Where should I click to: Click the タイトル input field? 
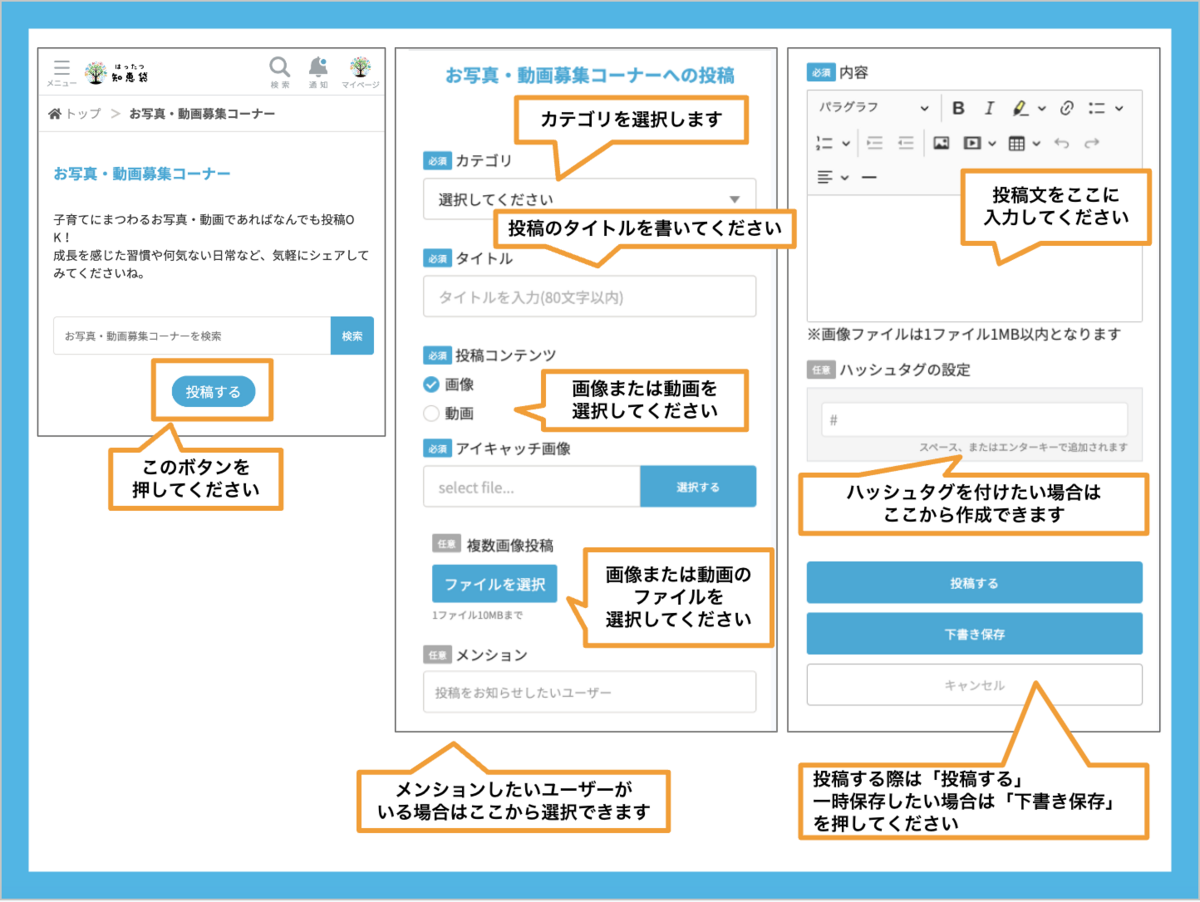pyautogui.click(x=589, y=297)
